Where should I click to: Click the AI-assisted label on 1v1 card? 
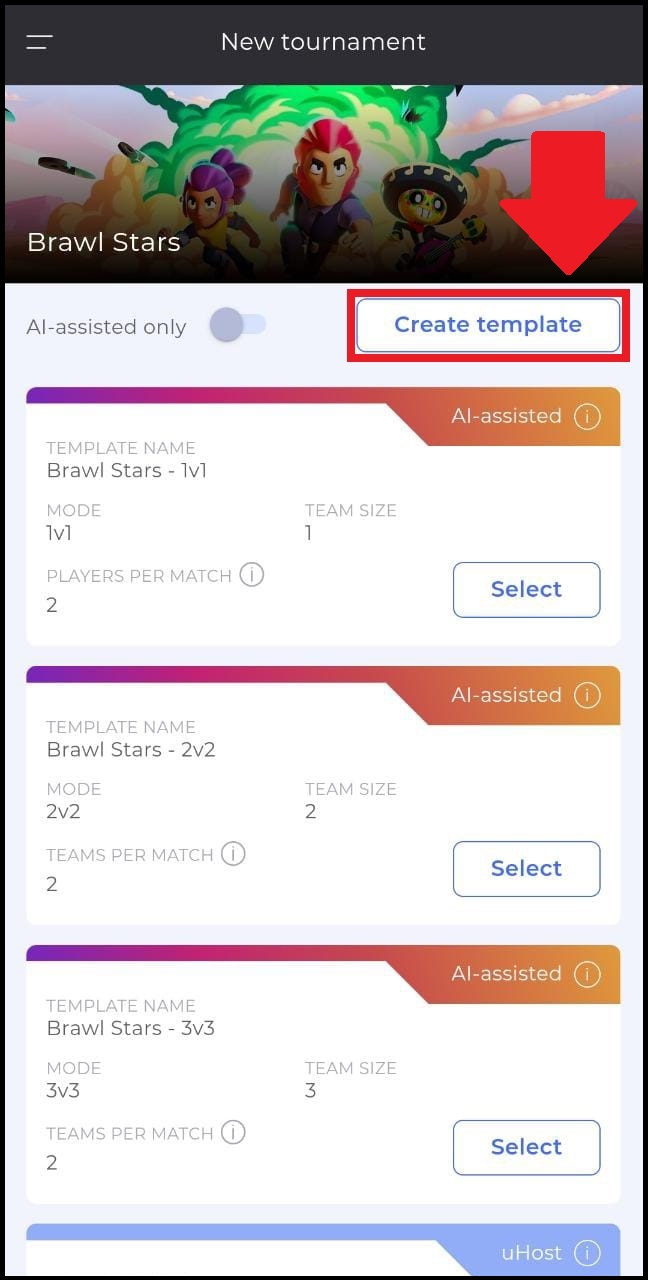(x=507, y=416)
